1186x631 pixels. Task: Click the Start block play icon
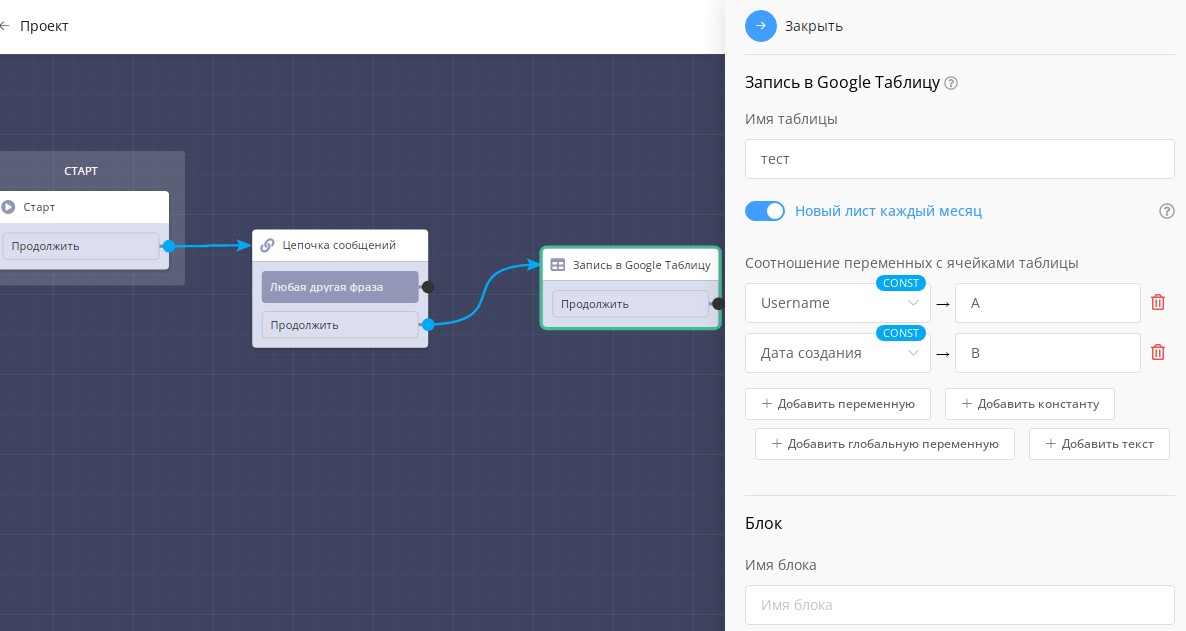coord(9,207)
